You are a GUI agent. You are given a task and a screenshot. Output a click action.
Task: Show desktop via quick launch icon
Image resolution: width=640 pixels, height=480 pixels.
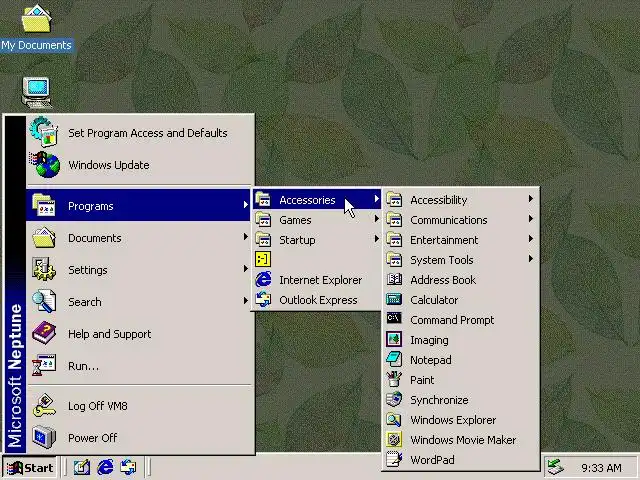point(82,467)
